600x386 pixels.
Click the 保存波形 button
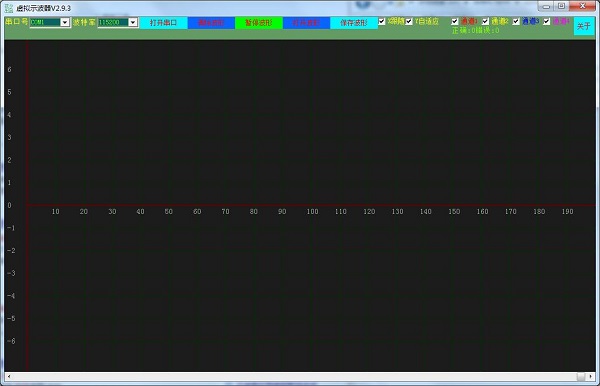354,23
